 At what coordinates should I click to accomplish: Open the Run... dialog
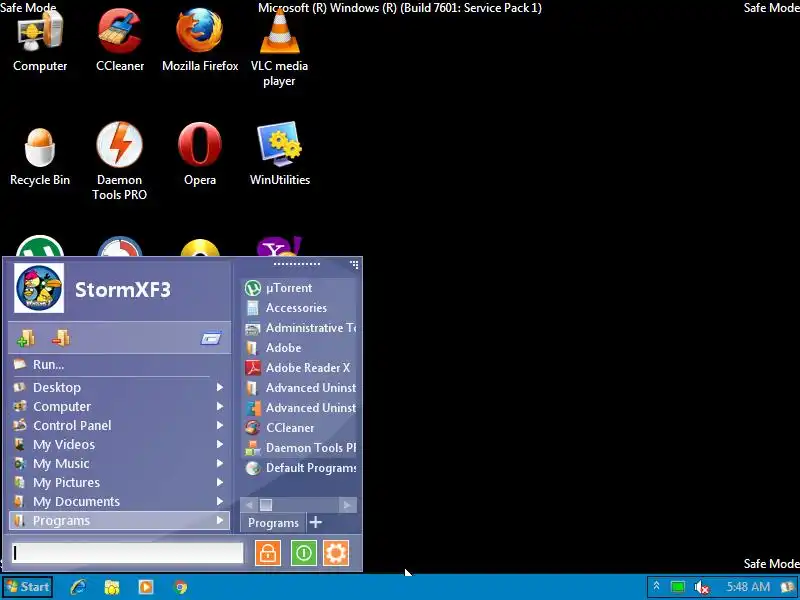pos(119,364)
